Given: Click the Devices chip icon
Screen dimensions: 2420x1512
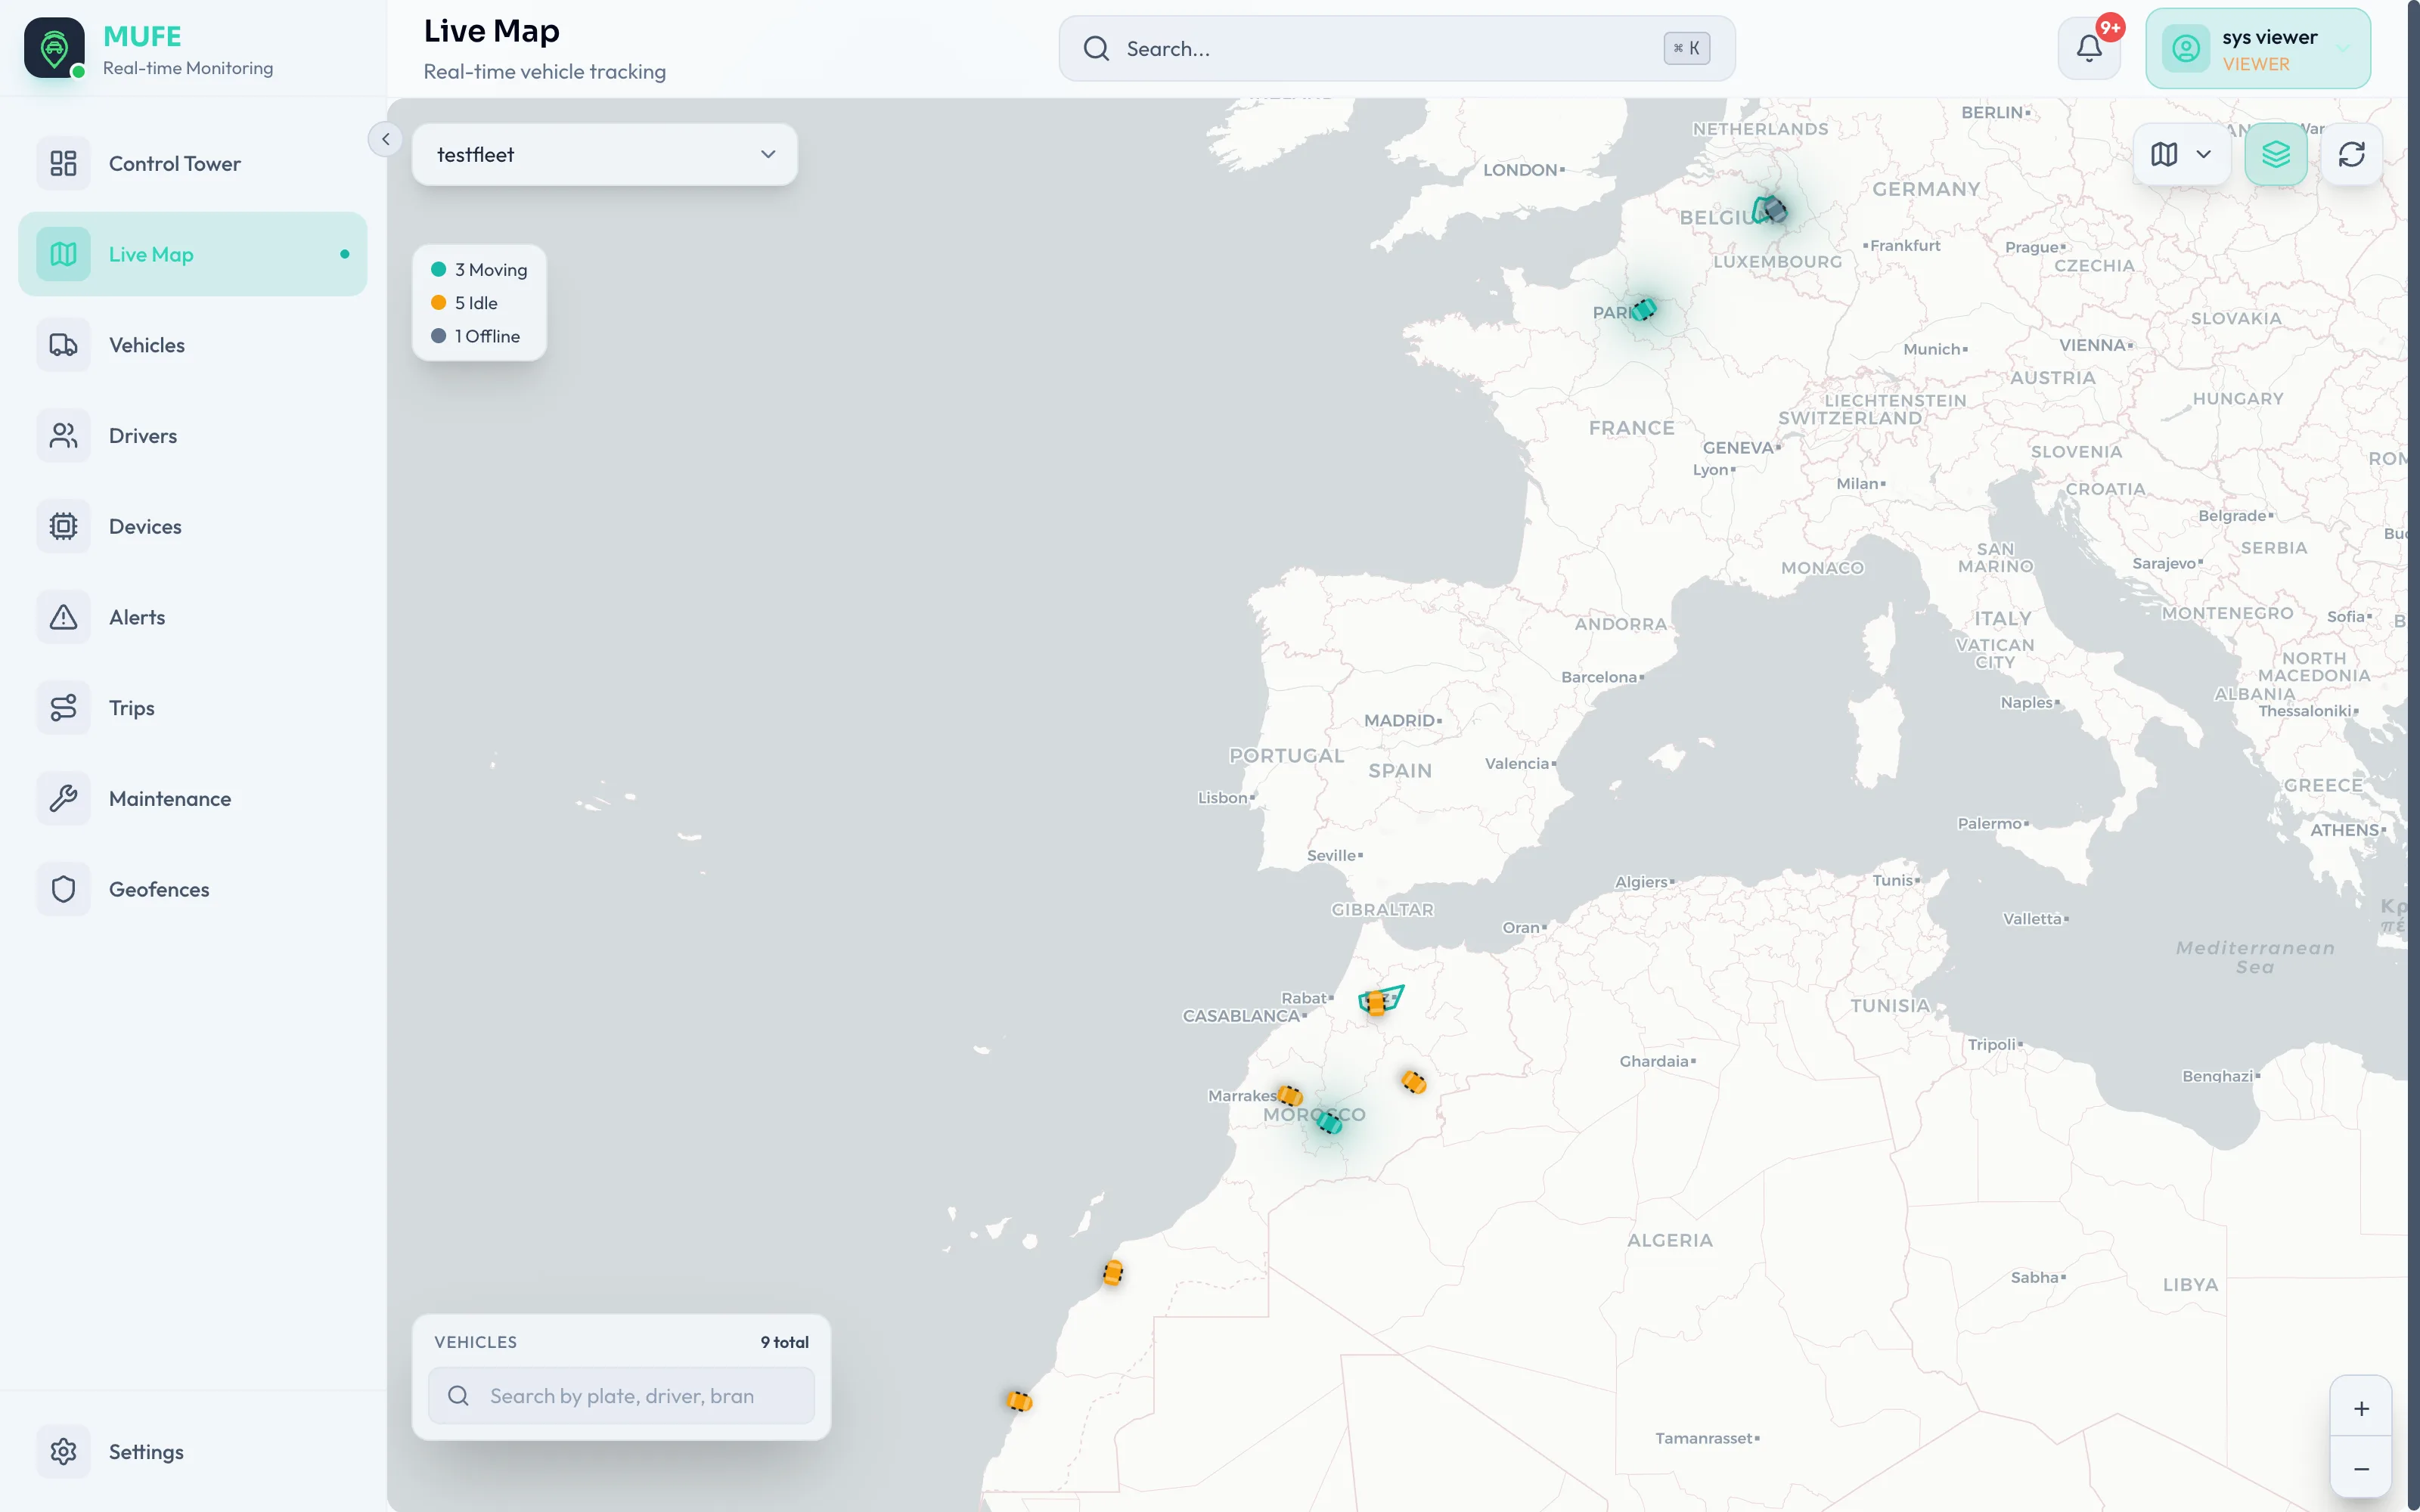Looking at the screenshot, I should point(63,526).
